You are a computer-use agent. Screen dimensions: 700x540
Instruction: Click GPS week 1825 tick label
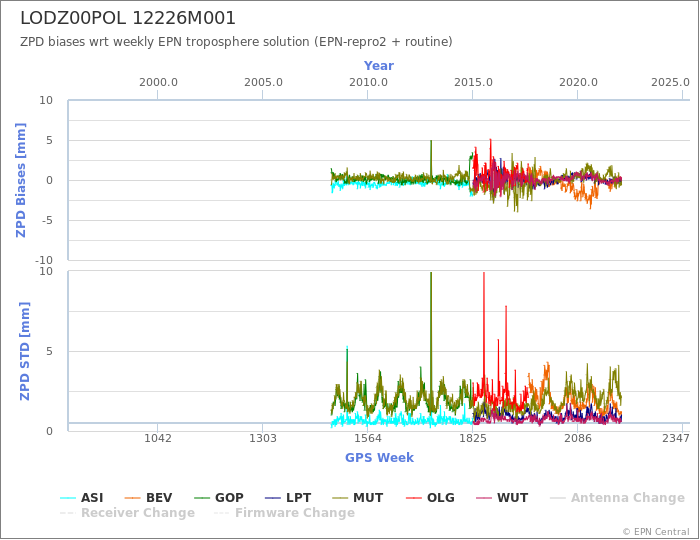click(473, 439)
